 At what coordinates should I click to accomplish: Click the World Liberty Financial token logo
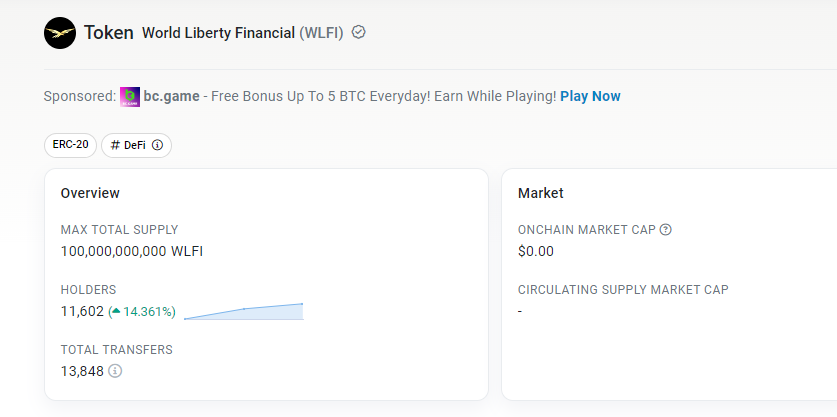[60, 33]
